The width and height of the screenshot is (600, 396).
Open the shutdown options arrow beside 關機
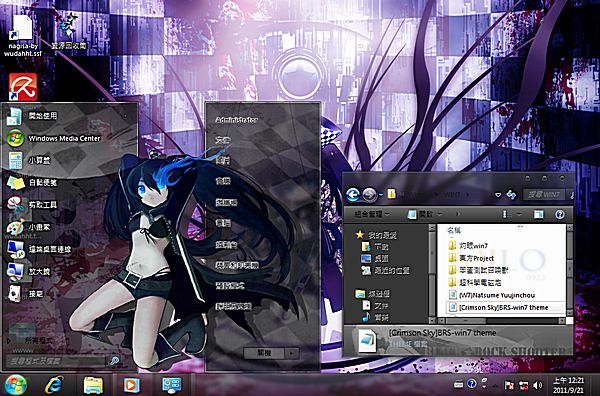click(292, 353)
